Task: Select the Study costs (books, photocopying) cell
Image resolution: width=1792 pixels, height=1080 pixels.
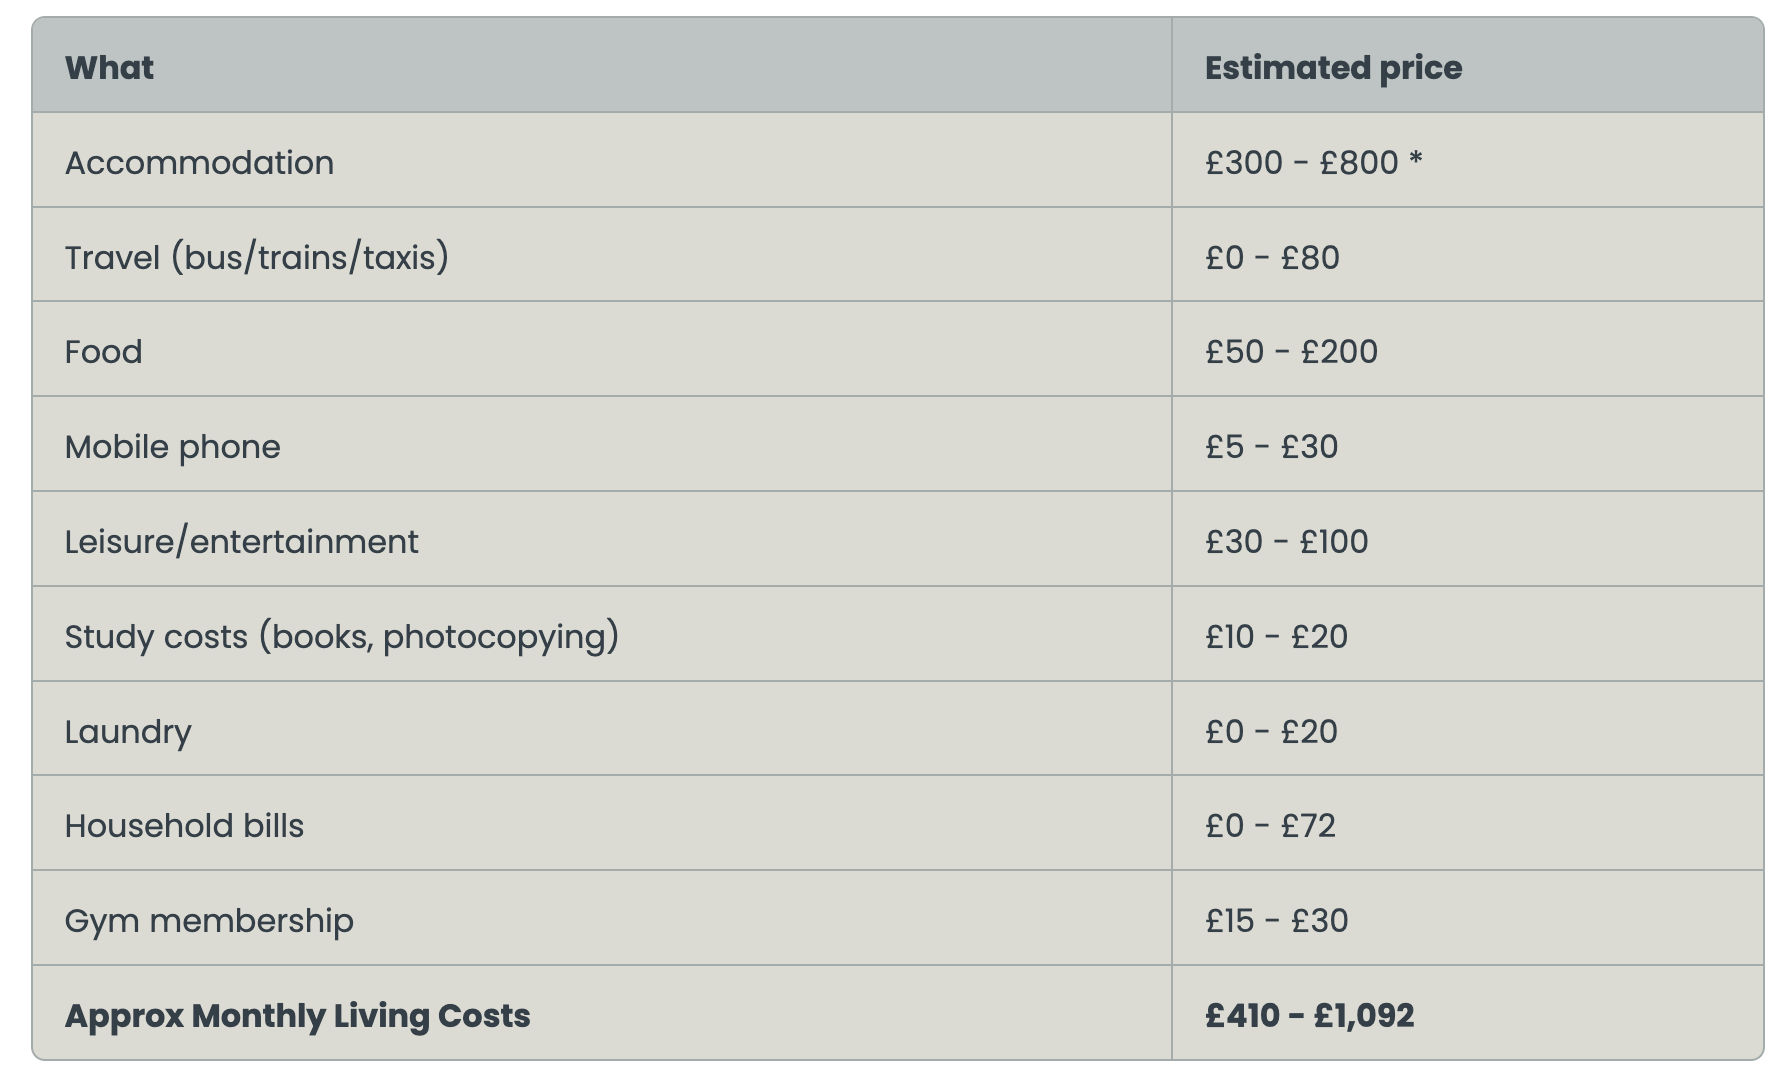Action: (342, 637)
